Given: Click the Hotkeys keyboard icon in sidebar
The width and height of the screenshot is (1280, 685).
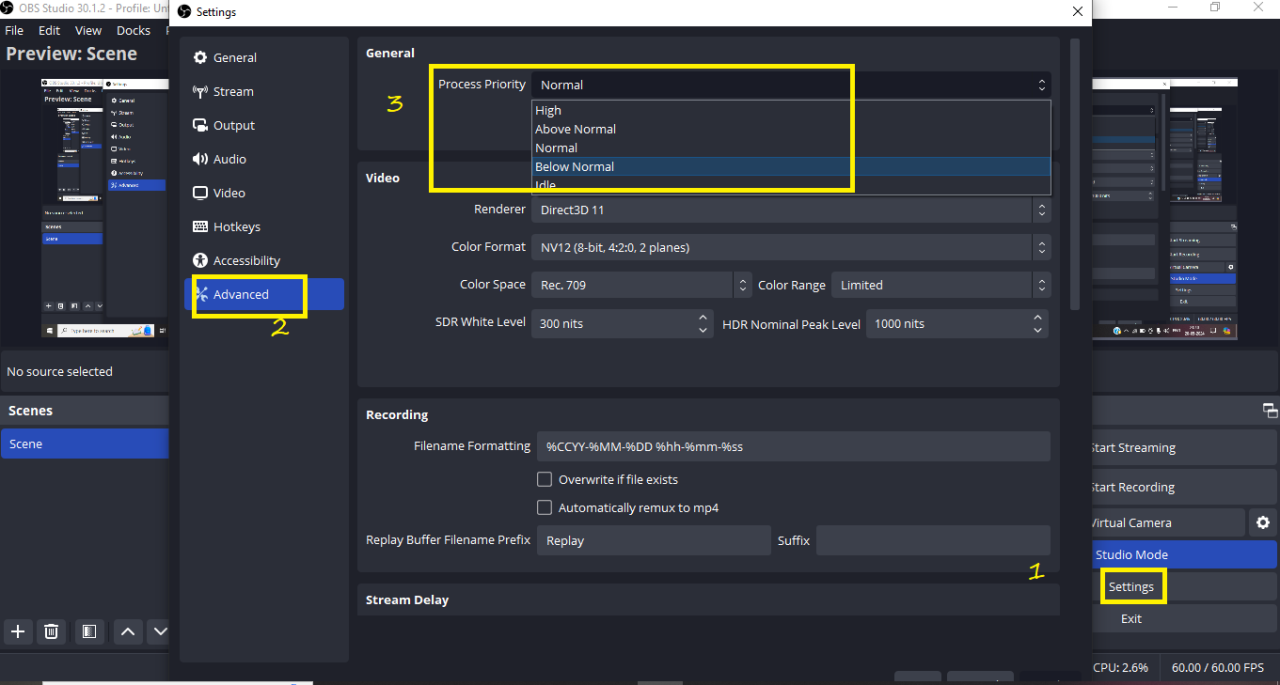Looking at the screenshot, I should [200, 227].
